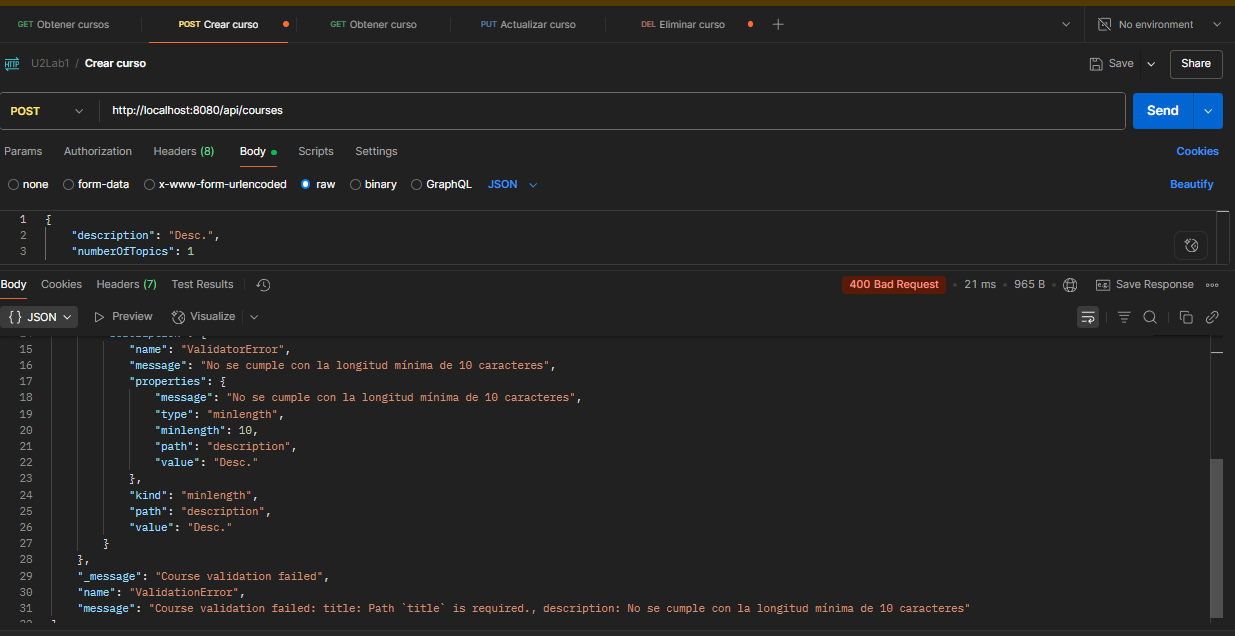Click the filter response icon
Image resolution: width=1235 pixels, height=636 pixels.
pyautogui.click(x=1124, y=317)
